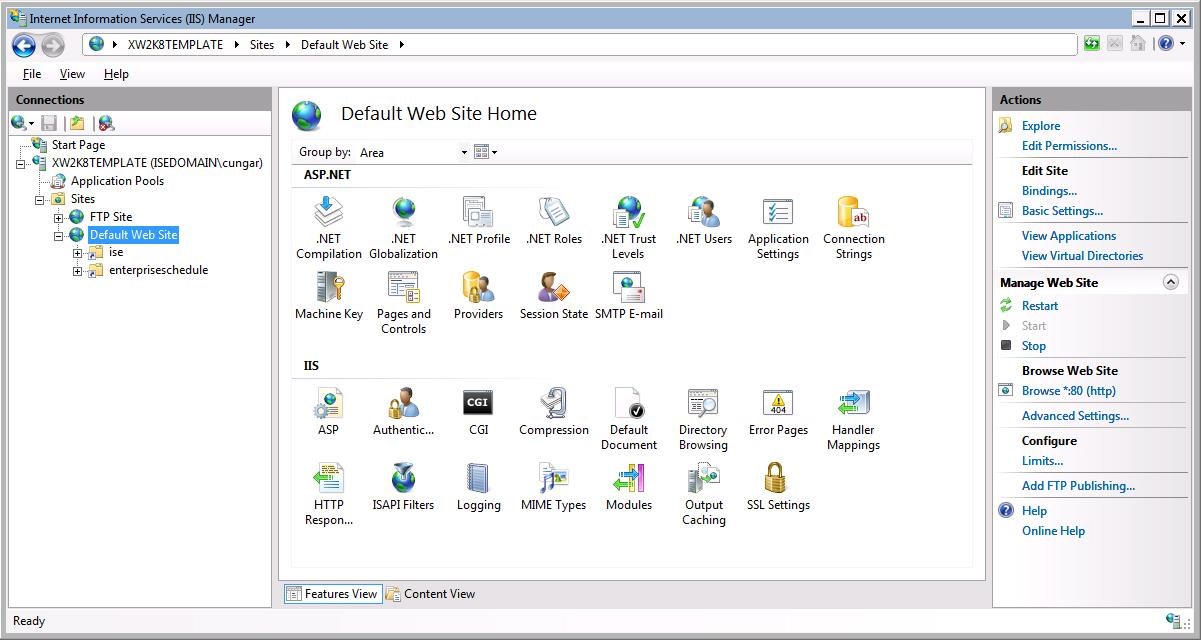
Task: Expand the enterpriseschedule application node
Action: click(x=78, y=271)
